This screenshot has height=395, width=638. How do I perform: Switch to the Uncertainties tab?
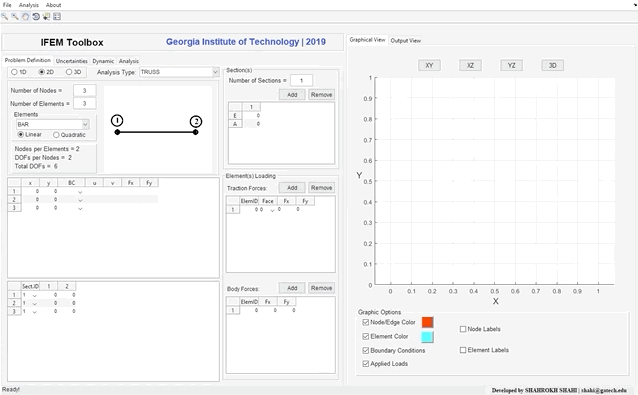(72, 61)
